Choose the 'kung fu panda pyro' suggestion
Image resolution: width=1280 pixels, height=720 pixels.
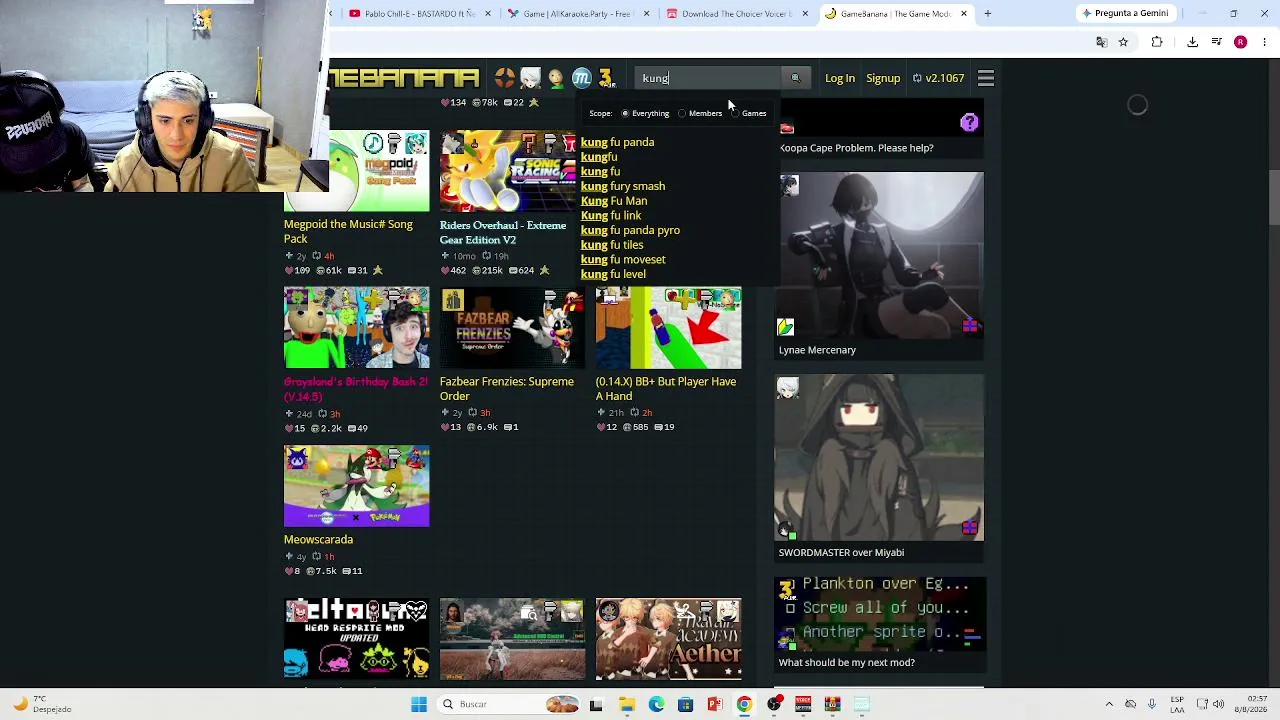(x=630, y=230)
